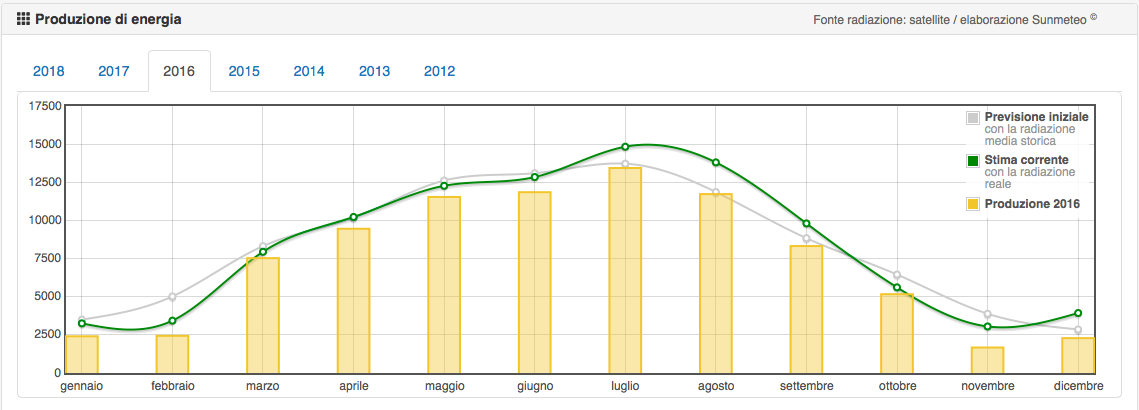Click the grid icon beside Produzione di energia

[x=23, y=19]
